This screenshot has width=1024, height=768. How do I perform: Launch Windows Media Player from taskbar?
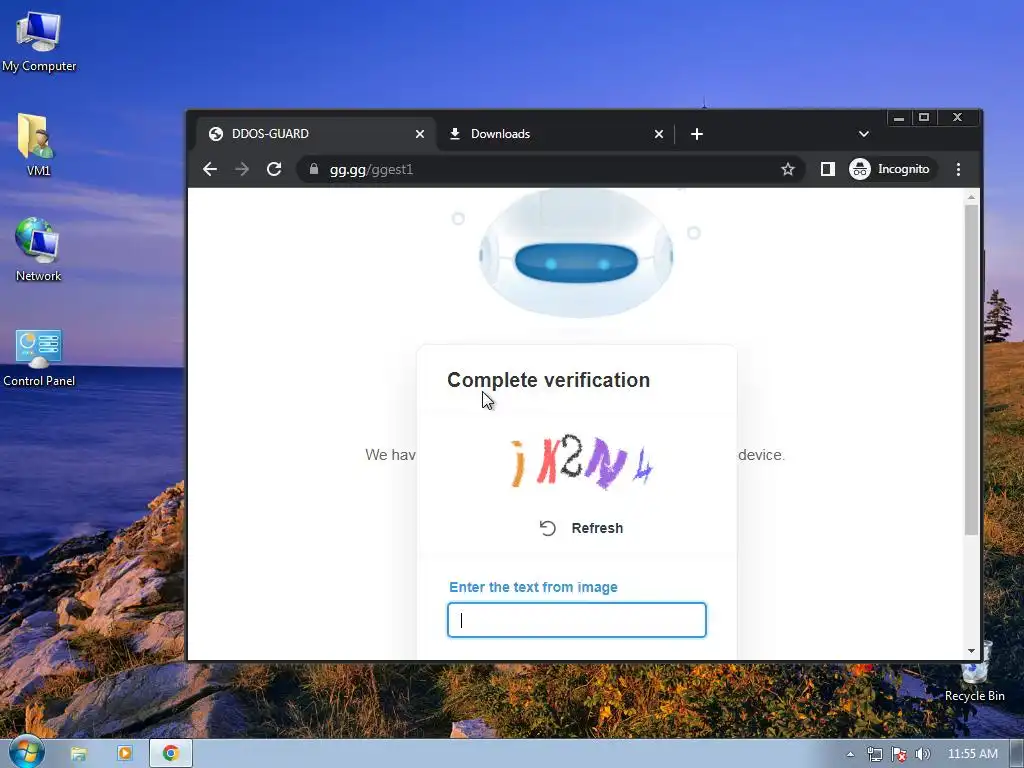[x=124, y=753]
